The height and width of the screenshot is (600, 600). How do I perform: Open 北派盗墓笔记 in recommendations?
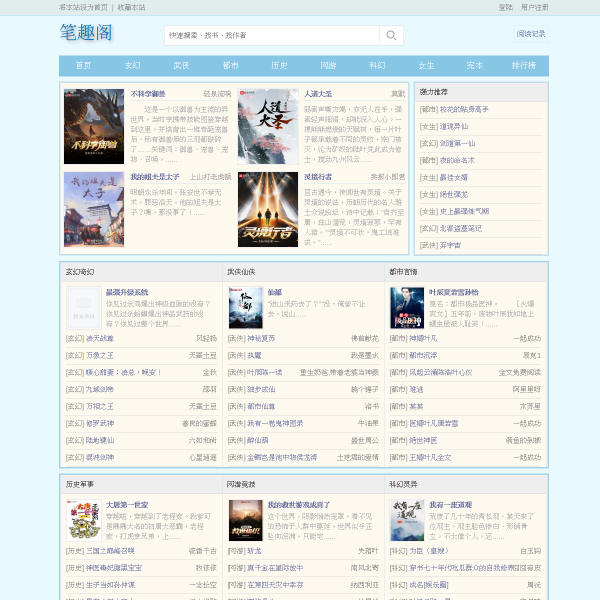tap(461, 228)
